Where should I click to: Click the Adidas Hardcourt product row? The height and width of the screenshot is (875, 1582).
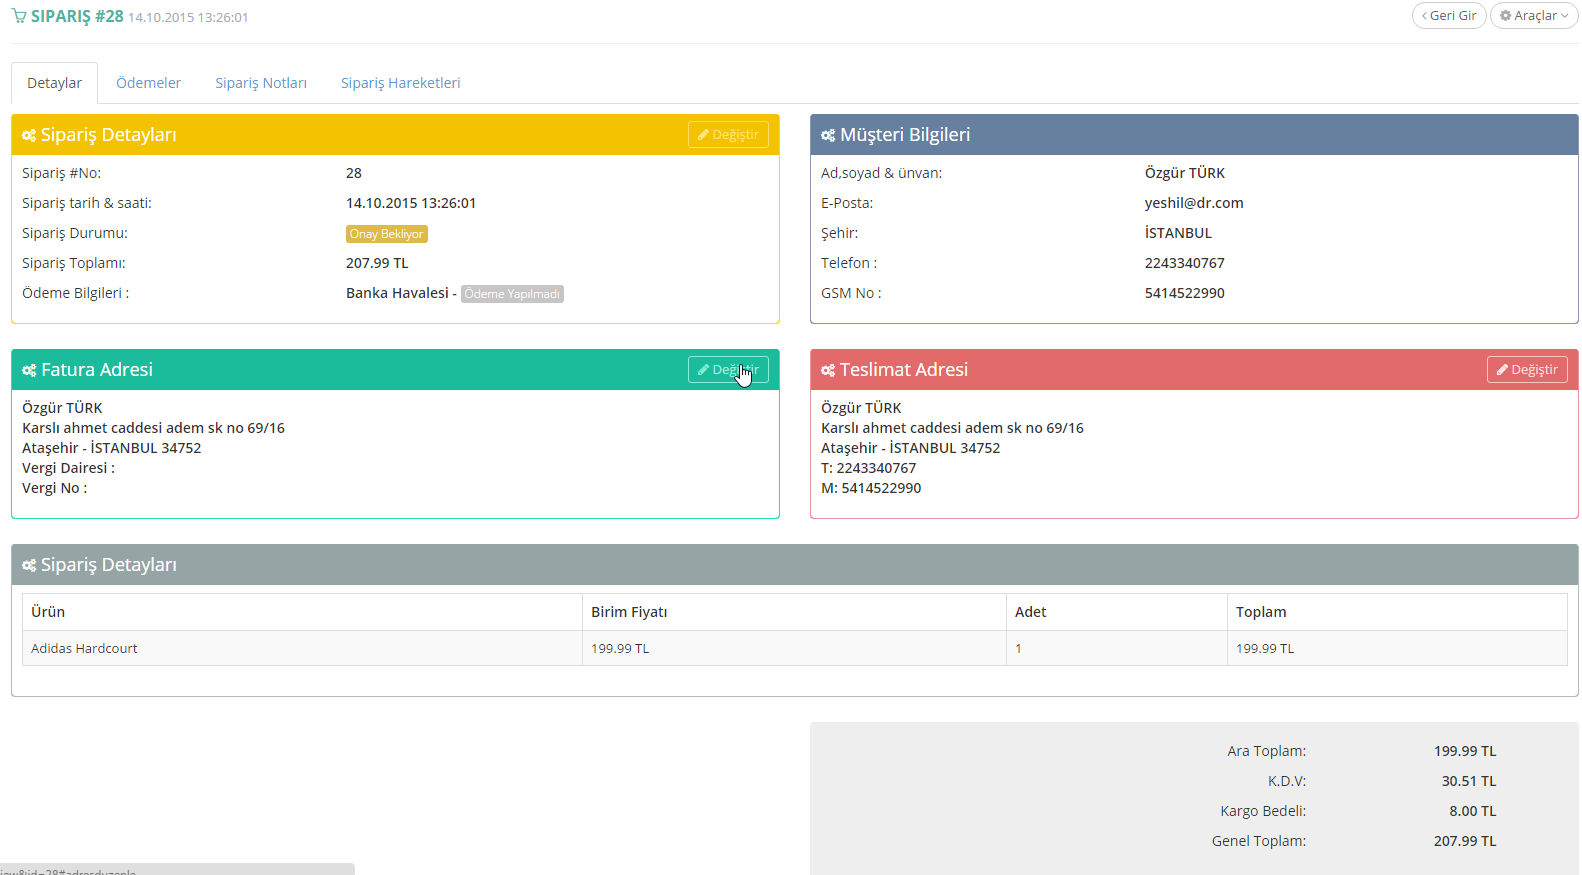click(85, 649)
